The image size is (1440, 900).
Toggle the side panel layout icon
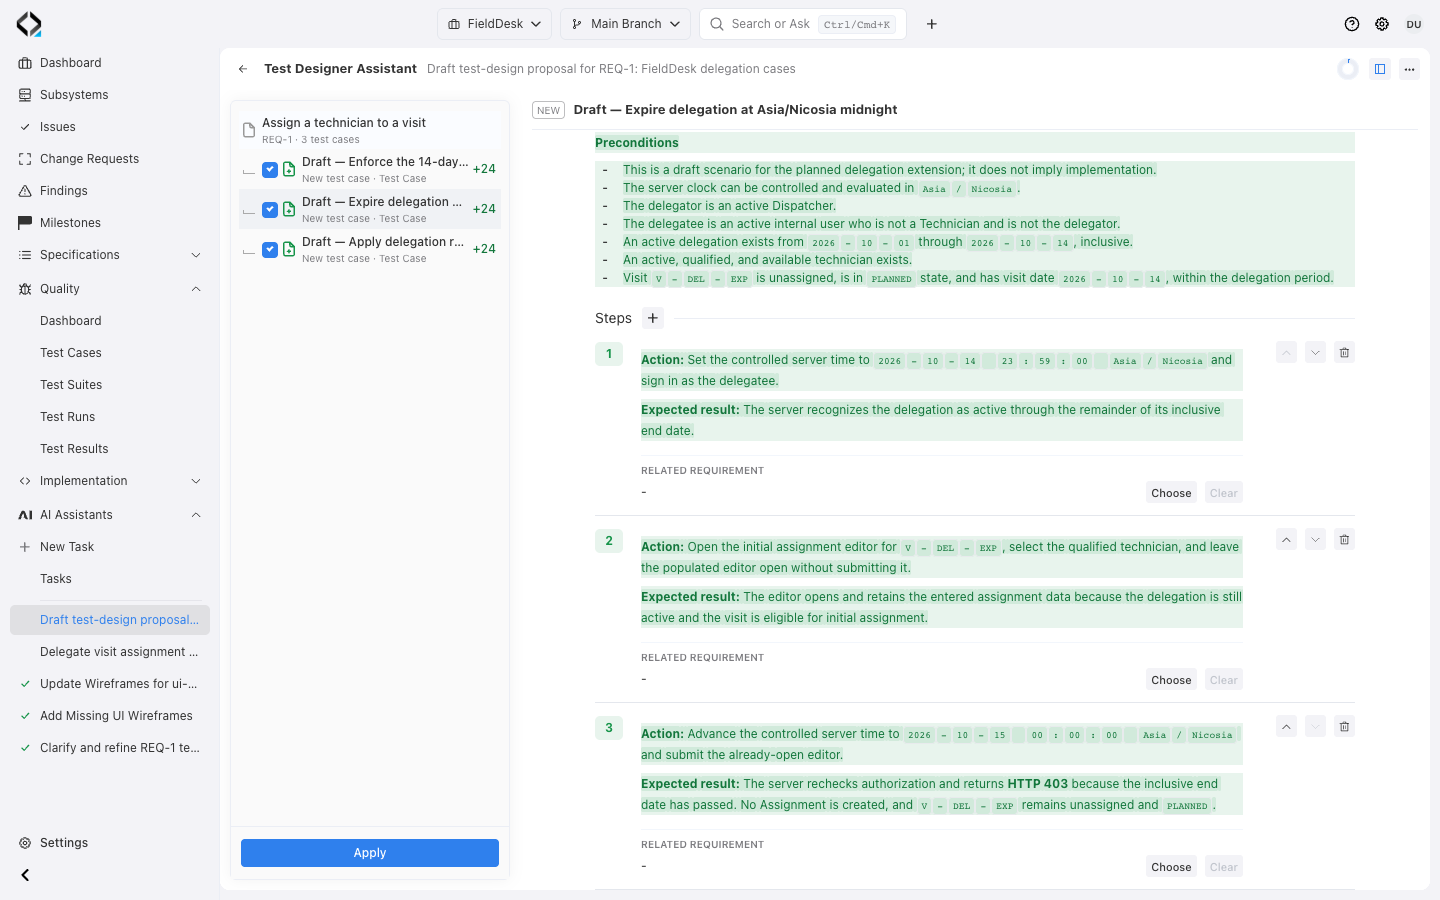pyautogui.click(x=1380, y=69)
